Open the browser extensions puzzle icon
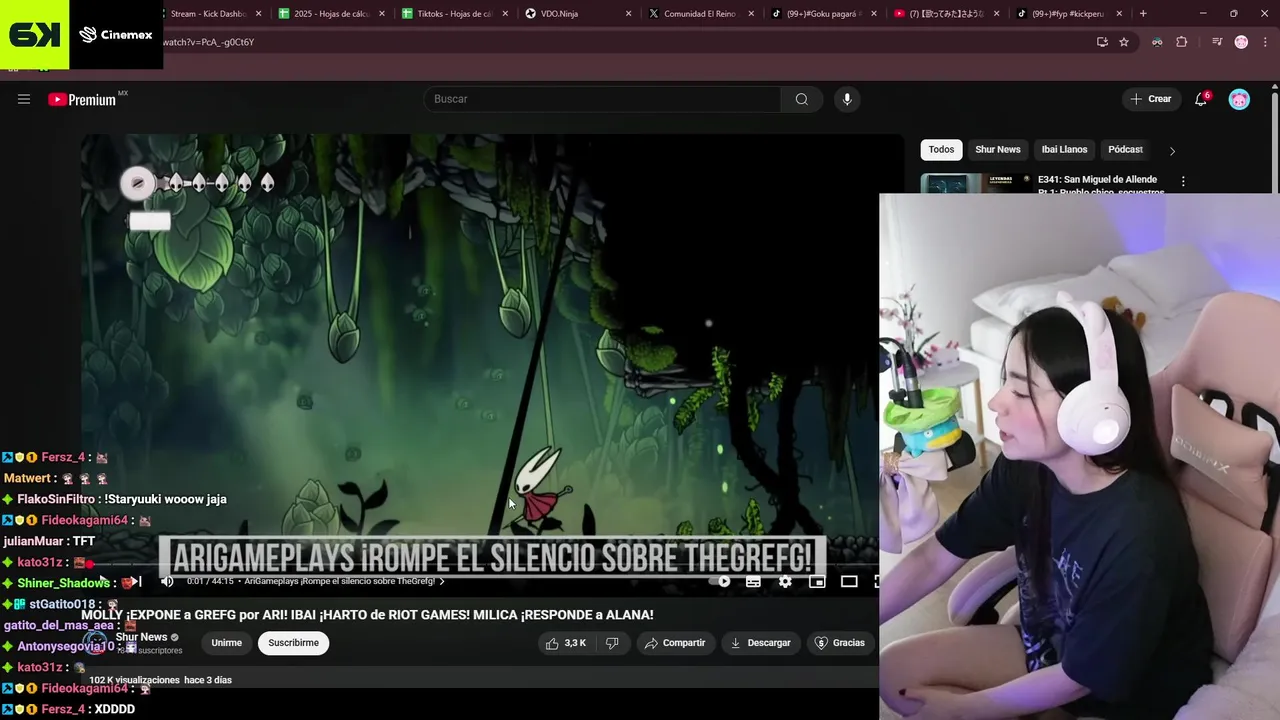This screenshot has width=1280, height=720. click(x=1182, y=42)
